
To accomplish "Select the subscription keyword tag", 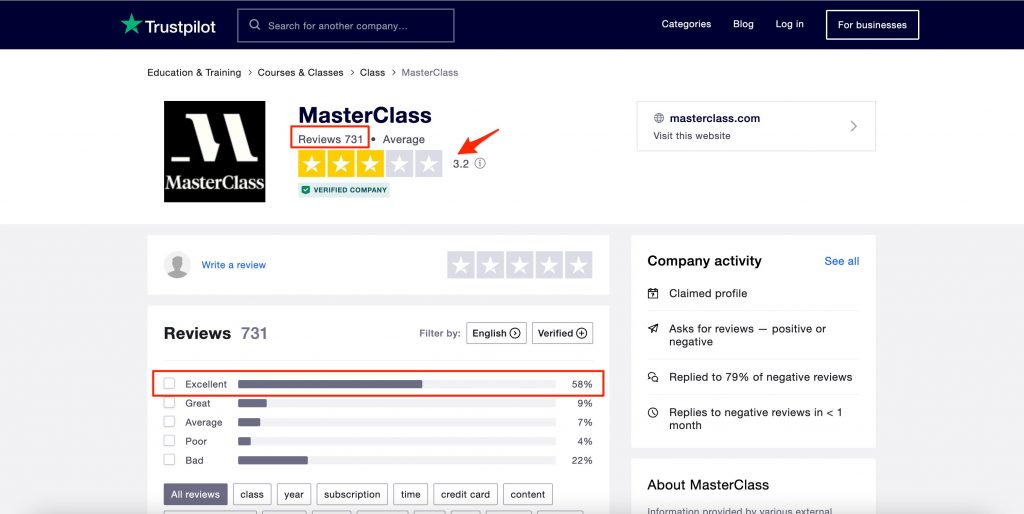I will click(352, 494).
